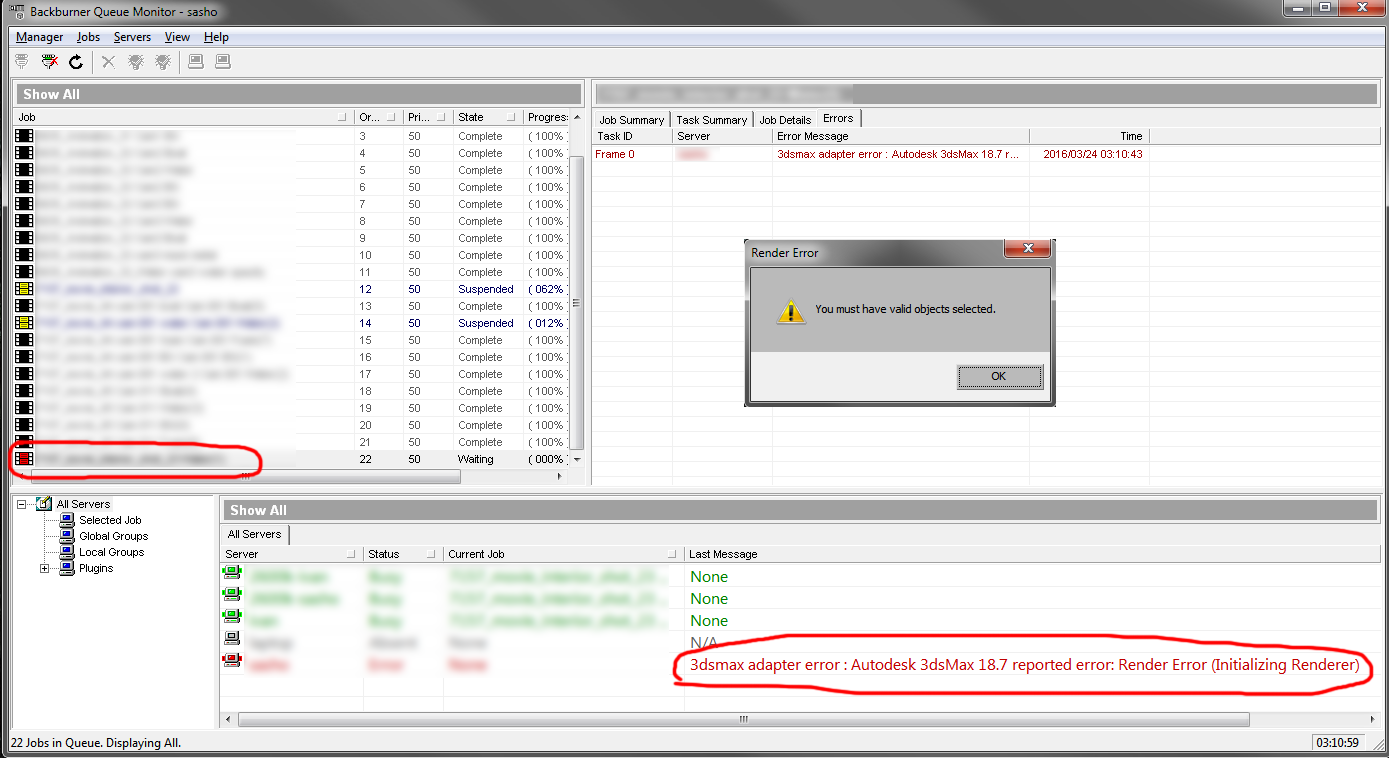Switch to the Task Summary tab
Screen dimensions: 1389x758
coord(711,120)
